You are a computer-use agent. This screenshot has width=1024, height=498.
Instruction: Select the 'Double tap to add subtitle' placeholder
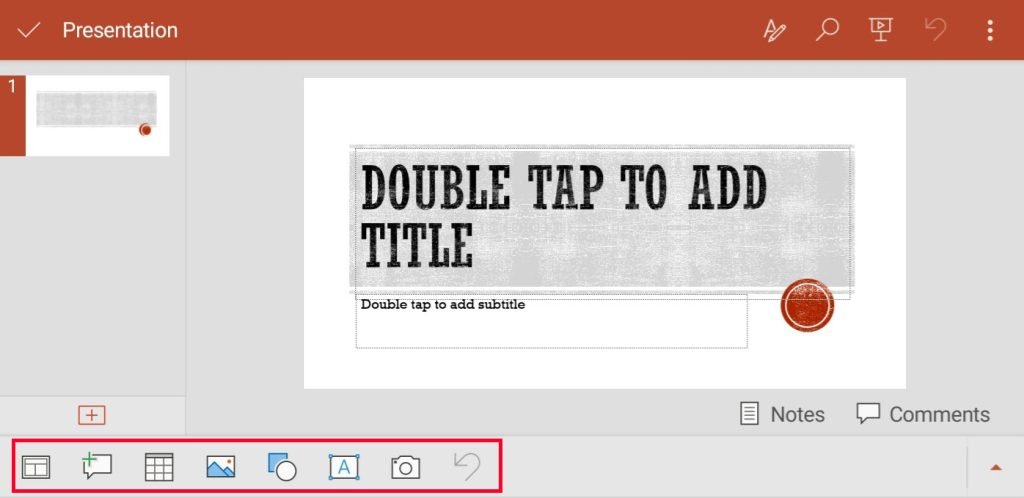coord(551,321)
